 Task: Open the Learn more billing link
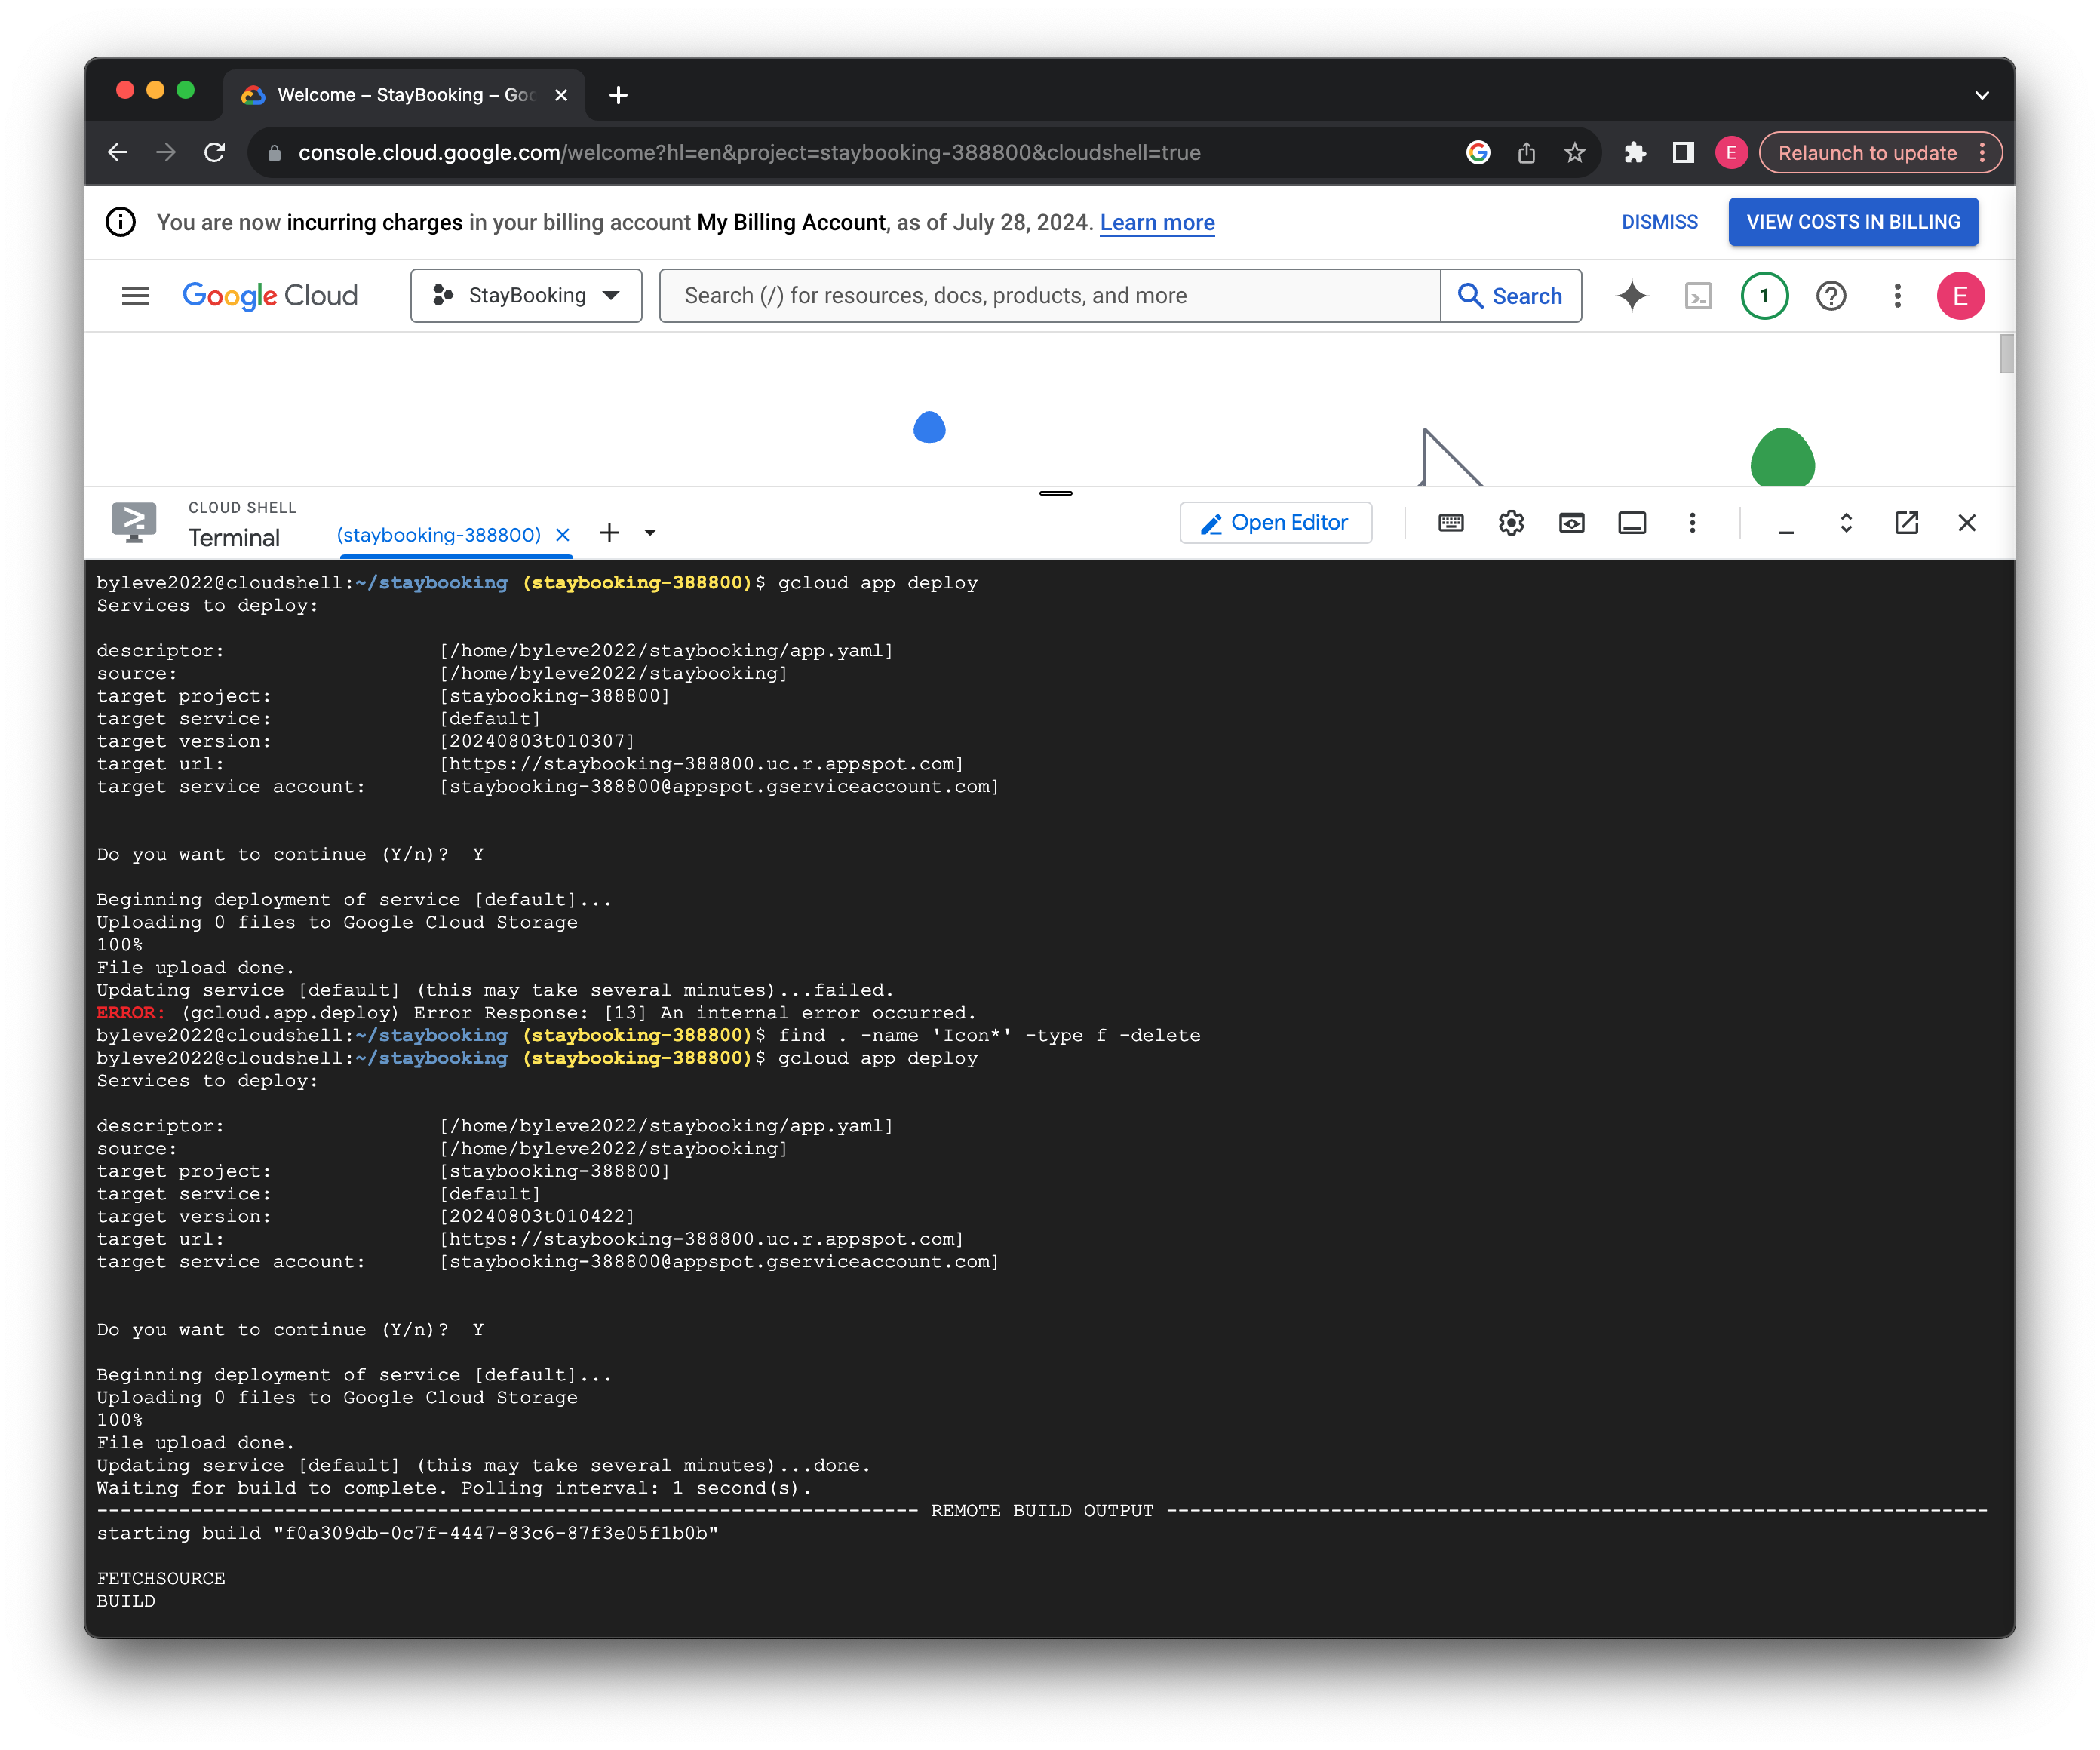[x=1157, y=222]
